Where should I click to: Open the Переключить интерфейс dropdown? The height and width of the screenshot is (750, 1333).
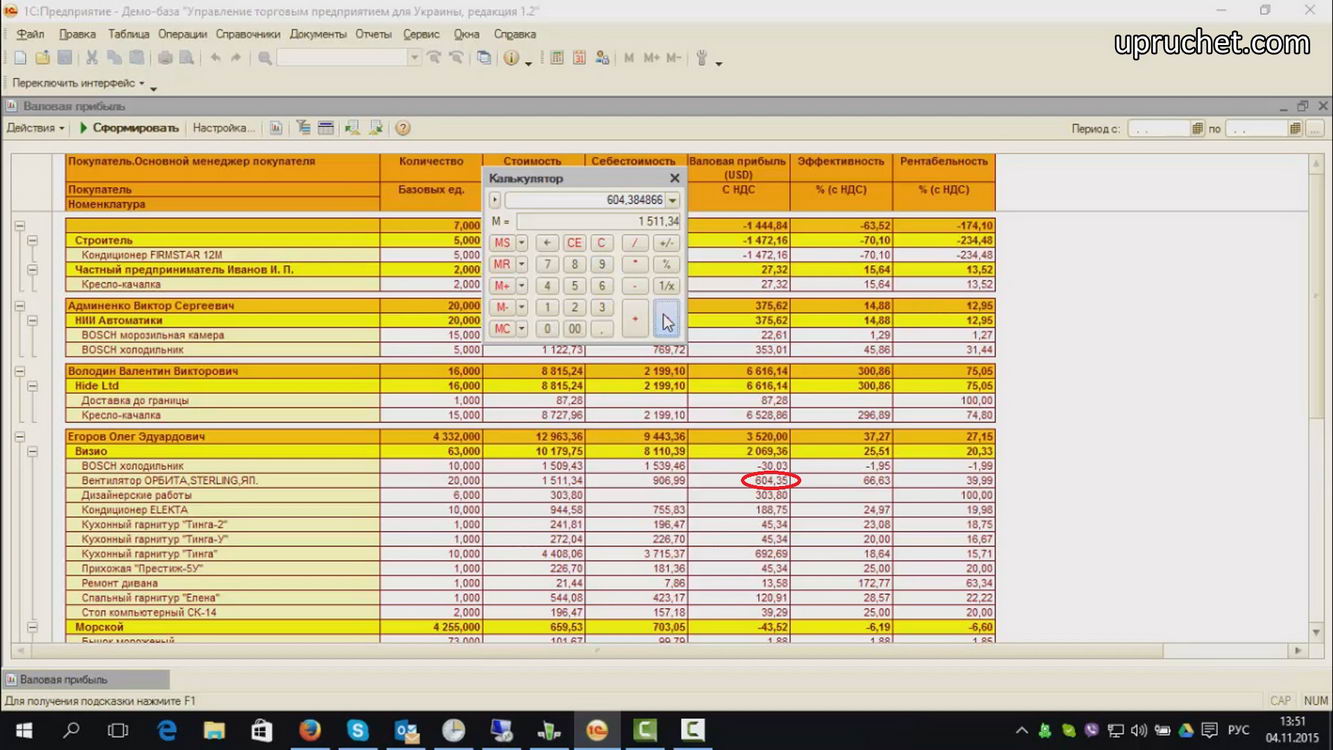pyautogui.click(x=78, y=83)
